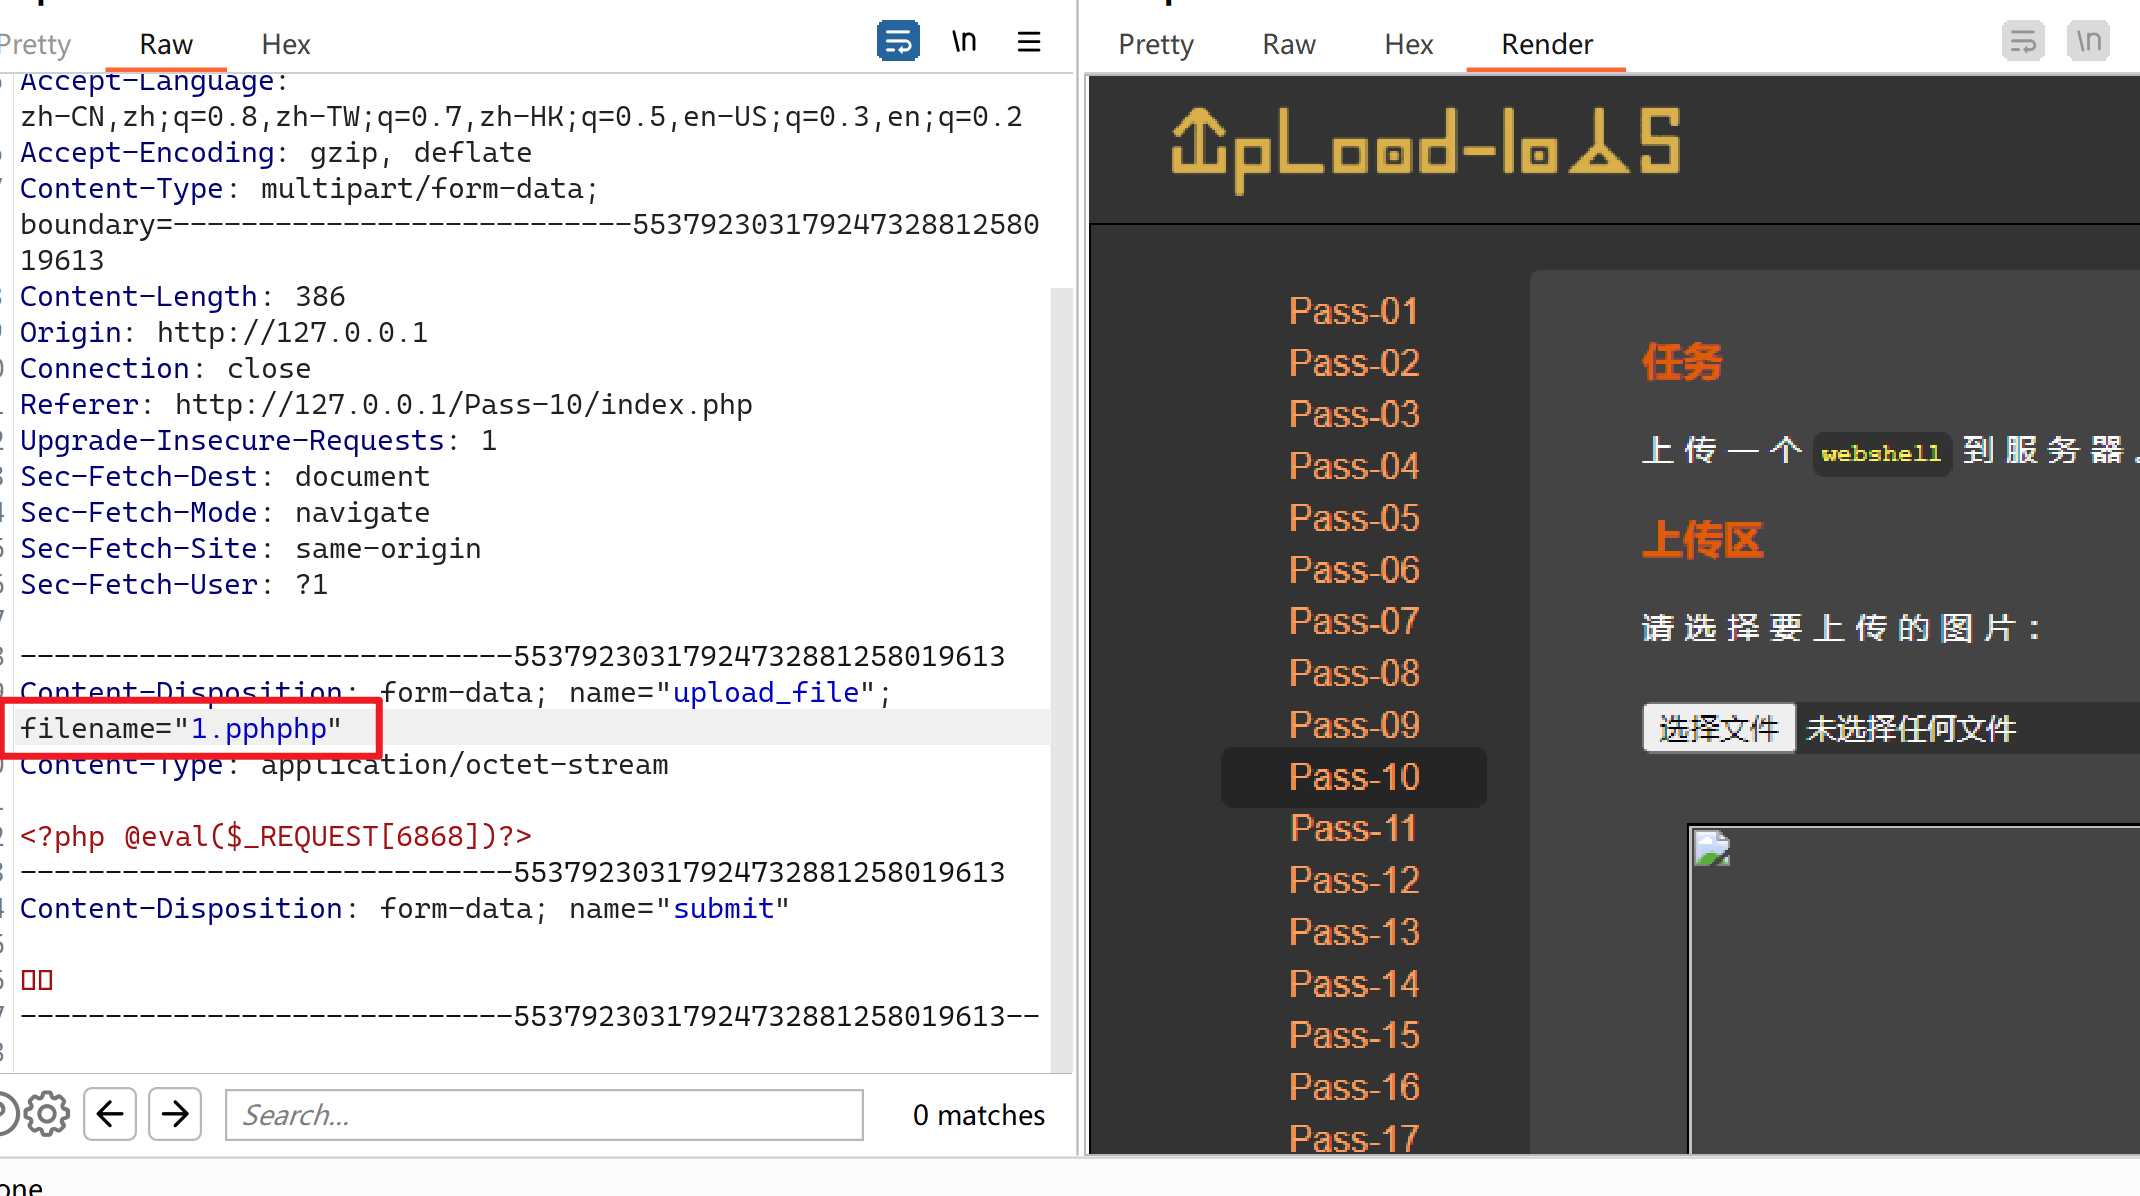This screenshot has width=2140, height=1196.
Task: Open response Pretty tab
Action: (1156, 44)
